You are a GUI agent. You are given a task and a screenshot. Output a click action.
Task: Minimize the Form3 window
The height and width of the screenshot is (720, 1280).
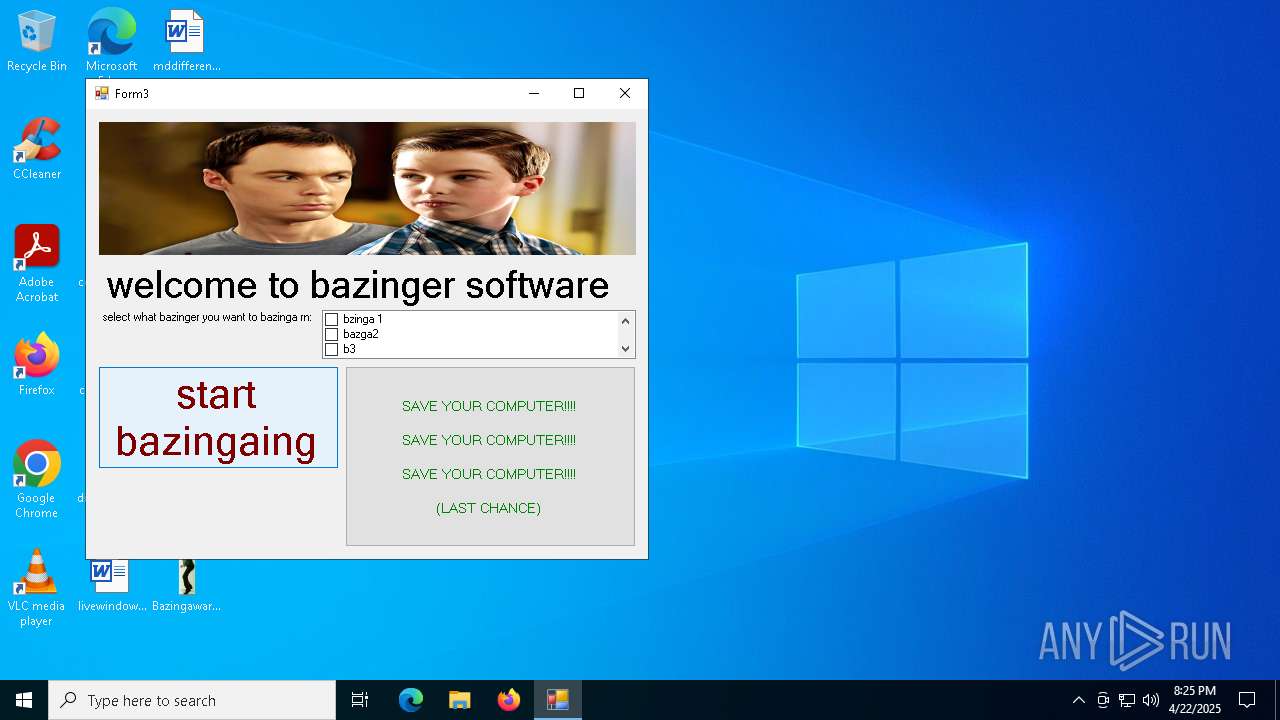(534, 93)
